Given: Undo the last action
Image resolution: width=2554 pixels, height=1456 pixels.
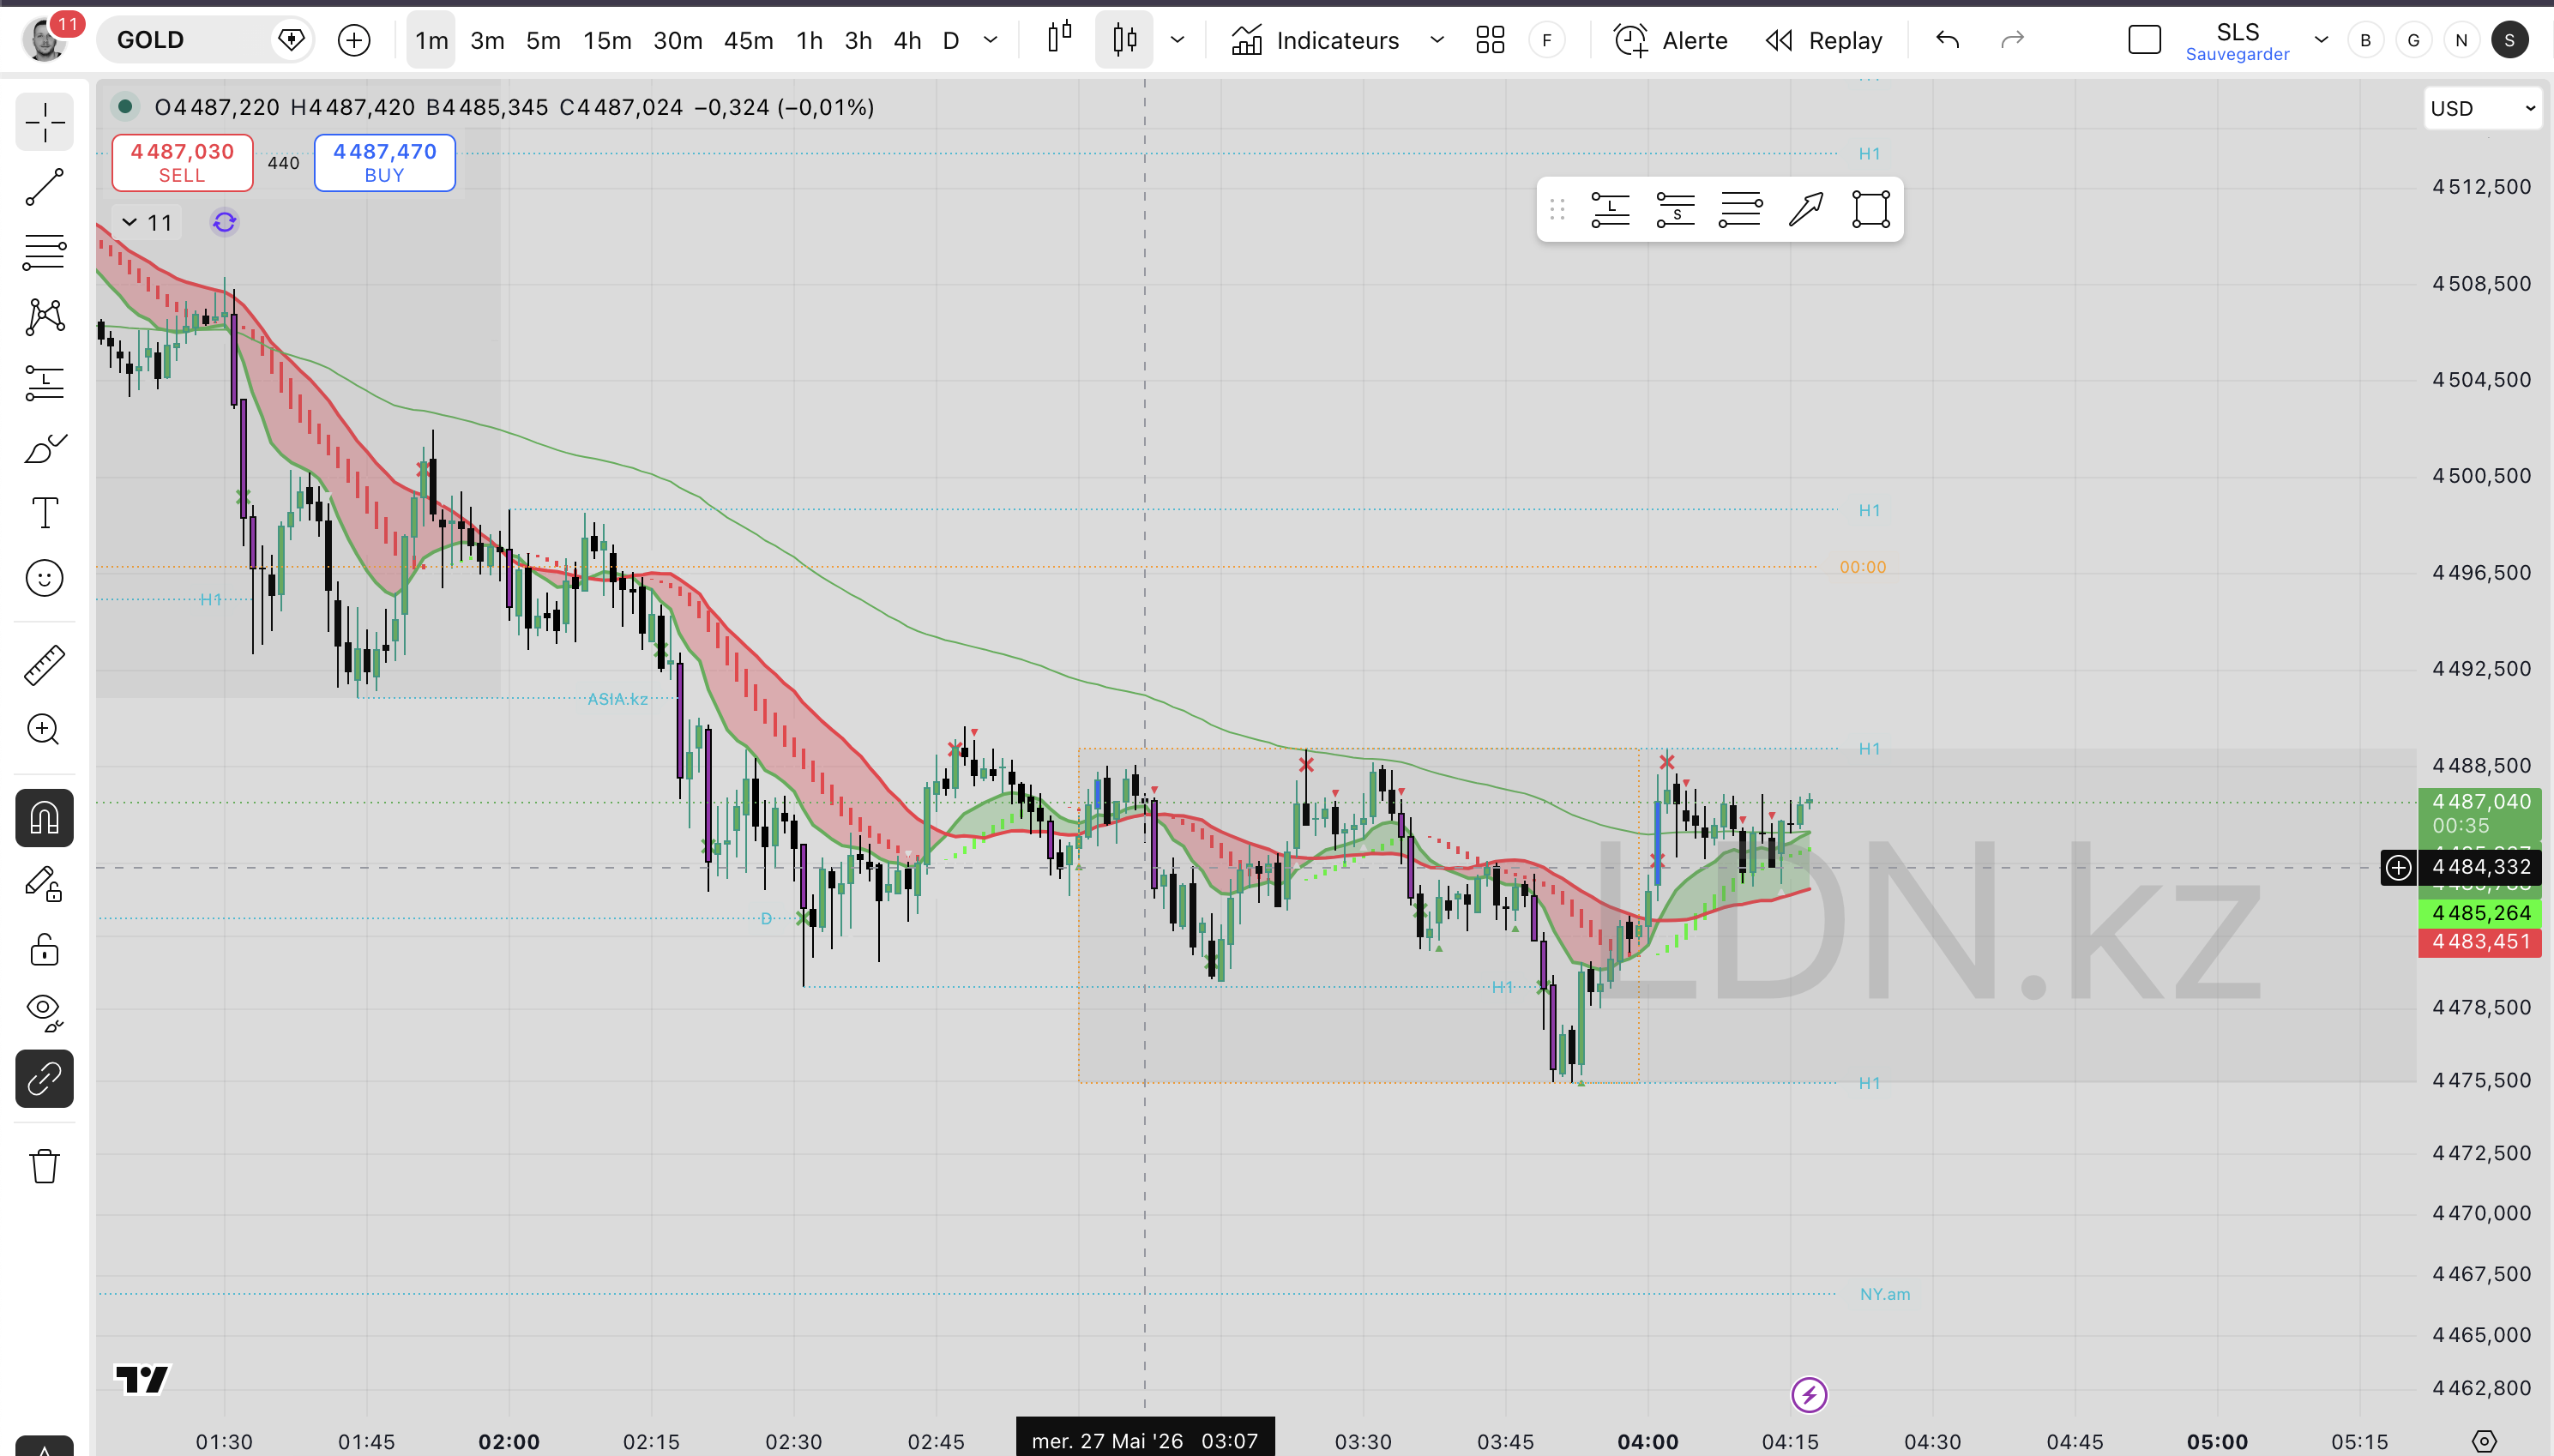Looking at the screenshot, I should click(1947, 40).
